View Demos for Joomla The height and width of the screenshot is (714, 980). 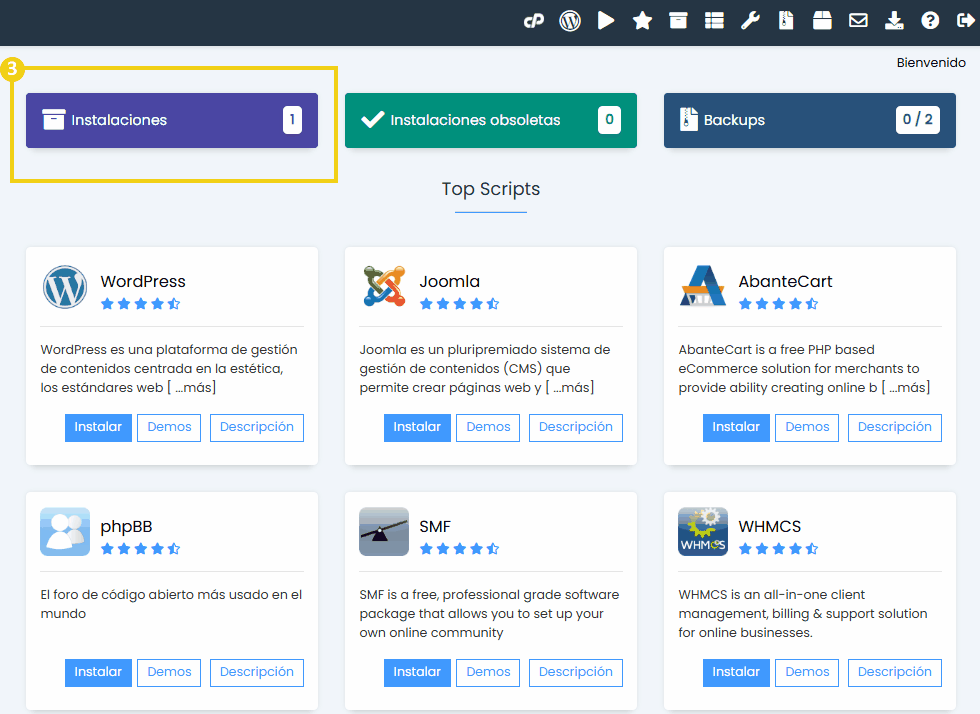coord(488,428)
